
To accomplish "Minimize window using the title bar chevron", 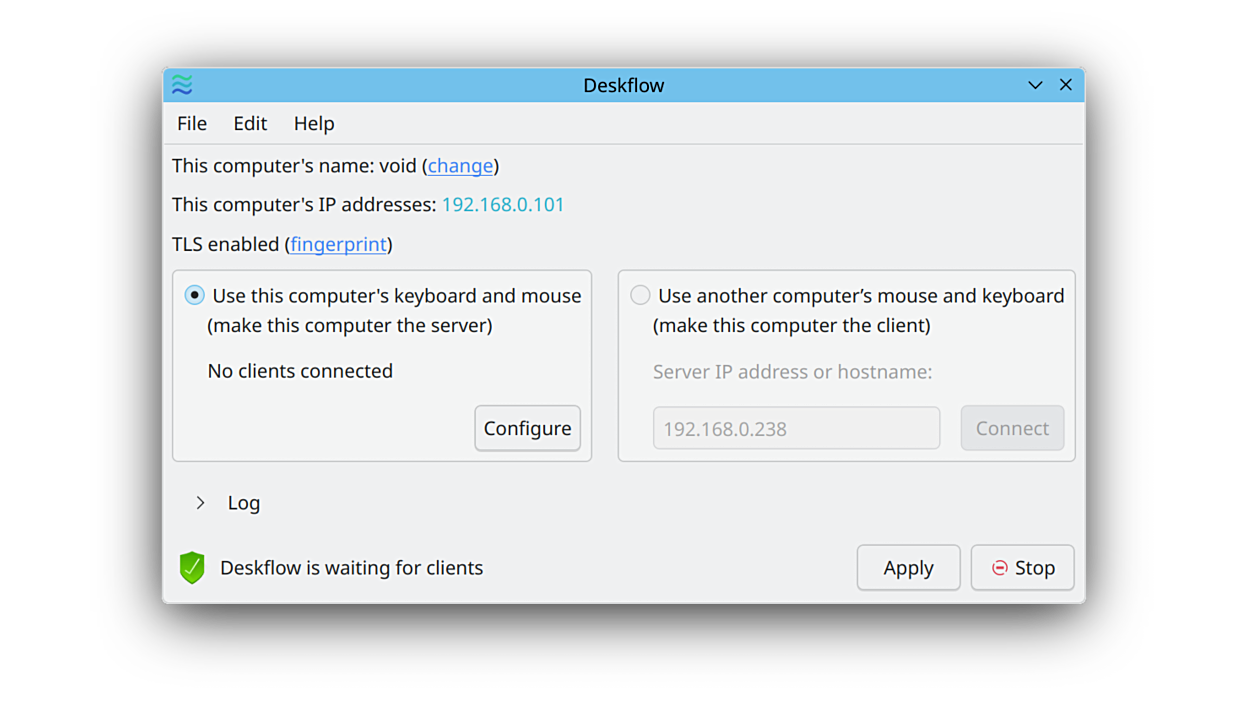I will coord(1035,85).
